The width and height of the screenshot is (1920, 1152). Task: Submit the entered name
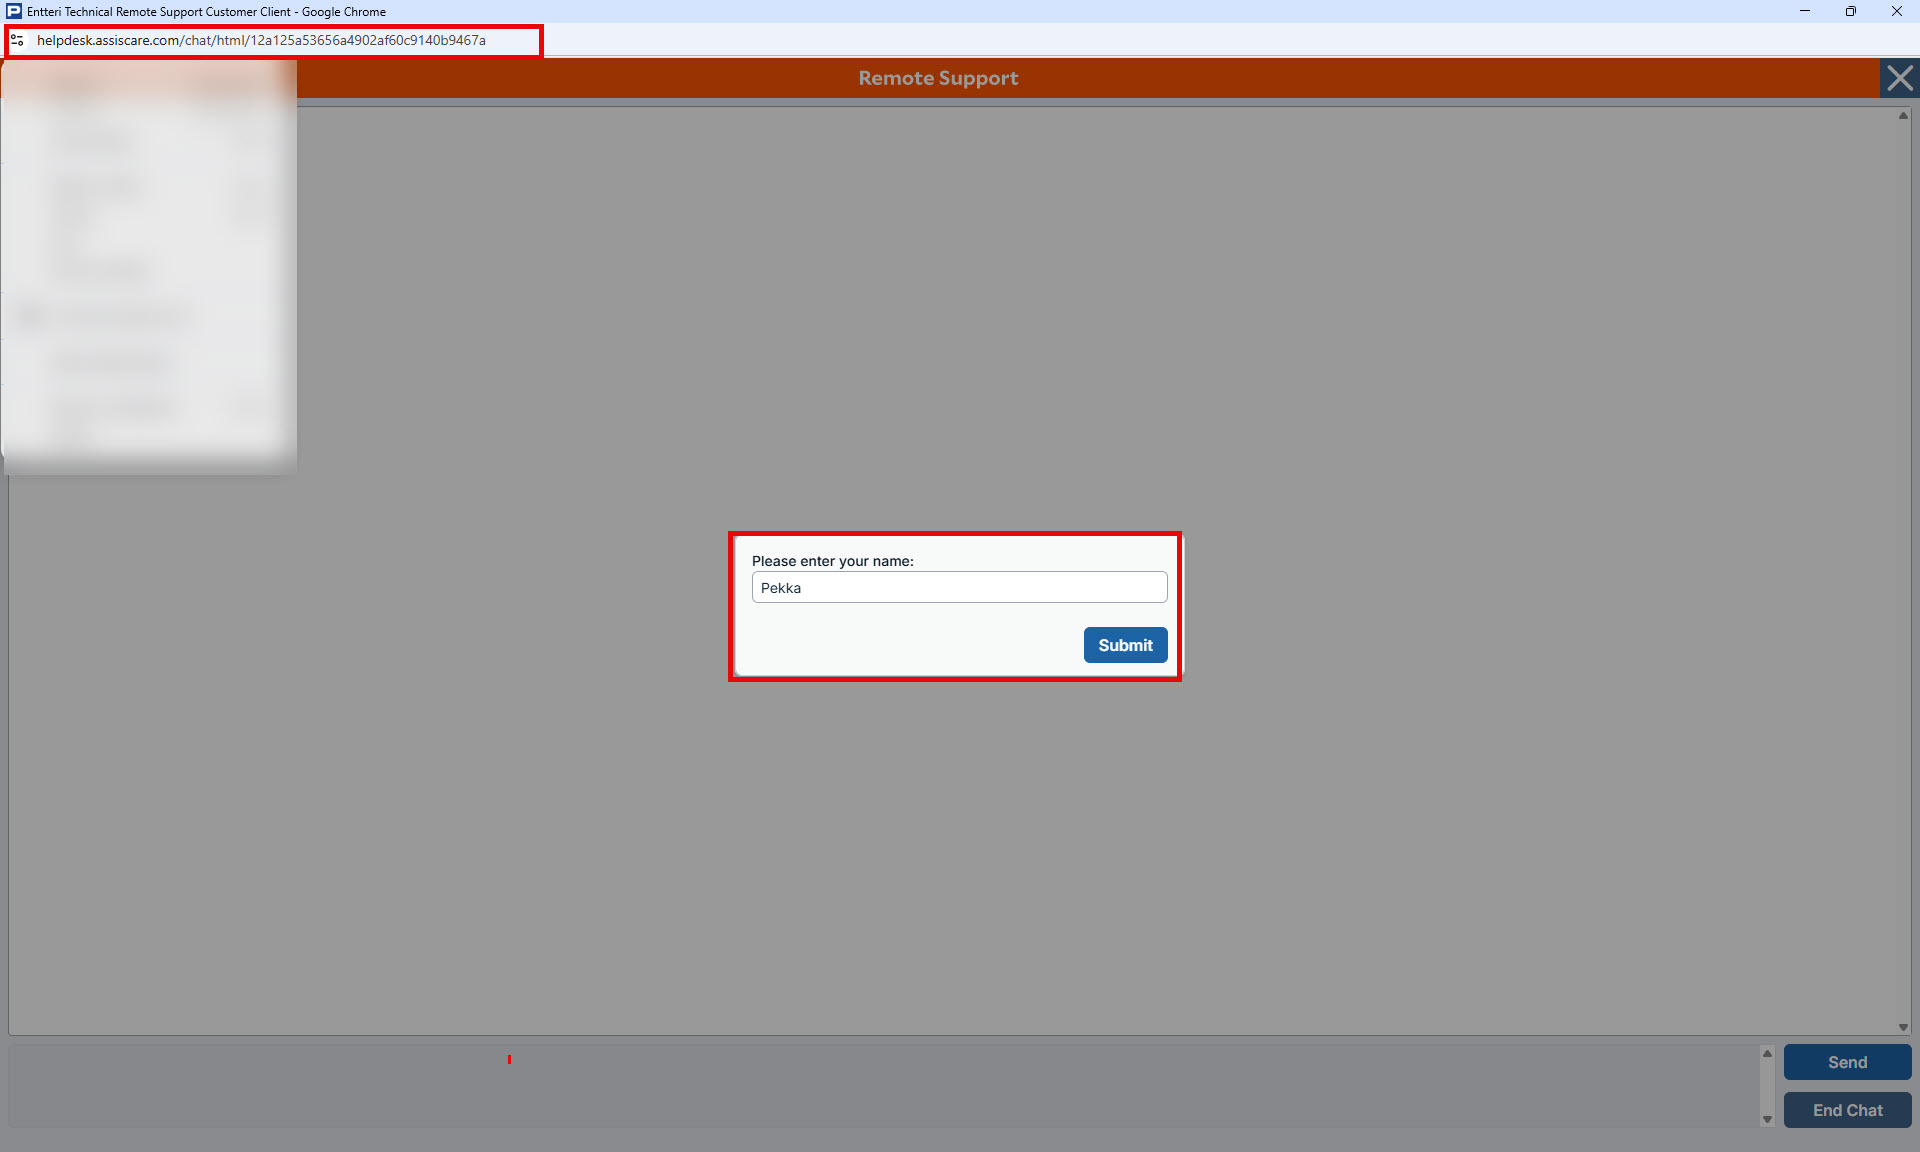point(1125,645)
